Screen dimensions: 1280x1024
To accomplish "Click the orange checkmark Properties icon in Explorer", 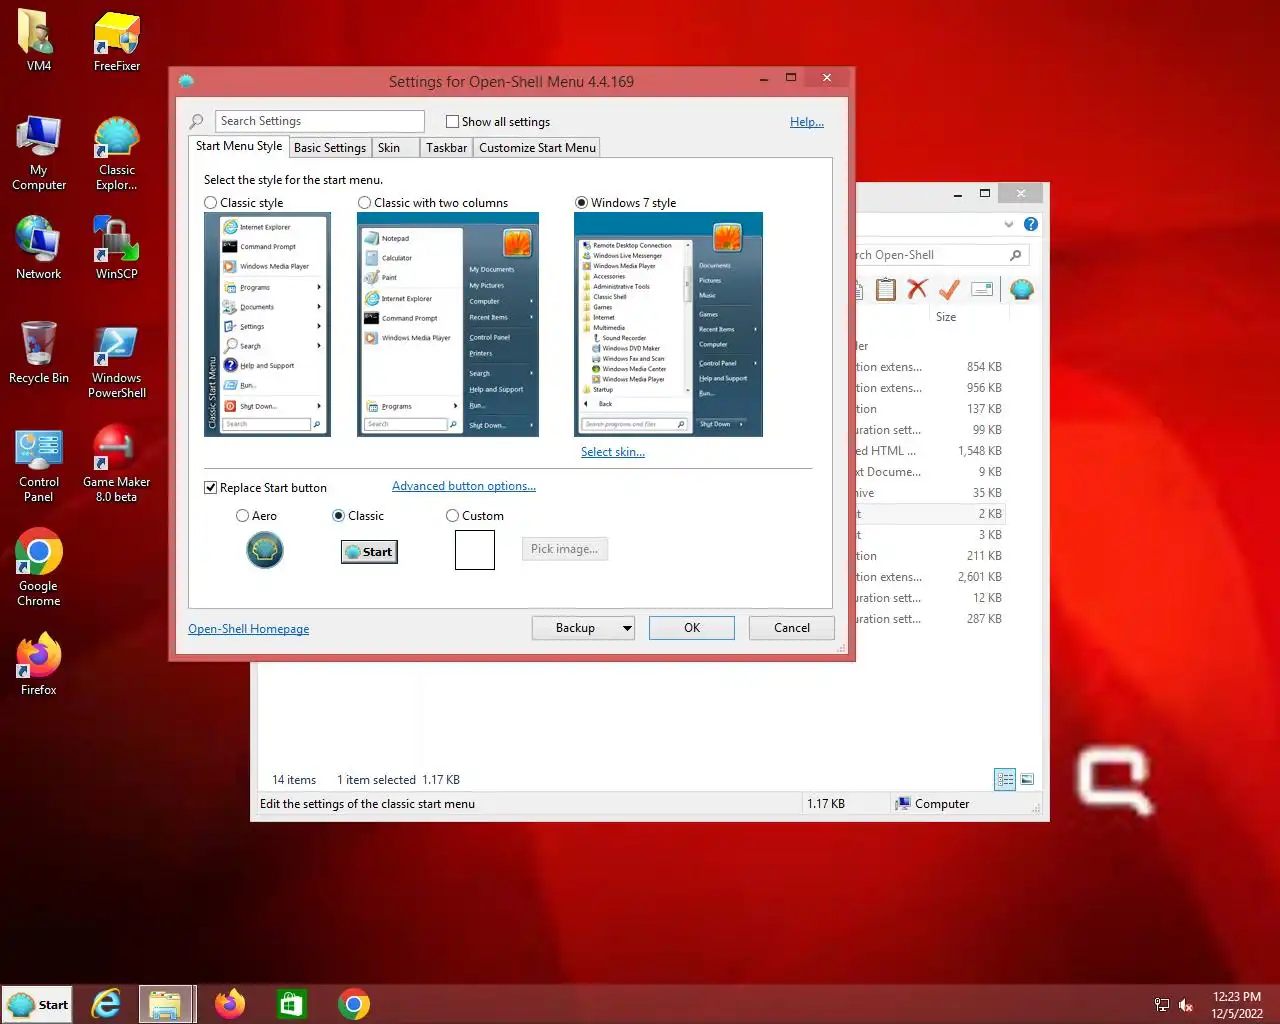I will point(949,289).
